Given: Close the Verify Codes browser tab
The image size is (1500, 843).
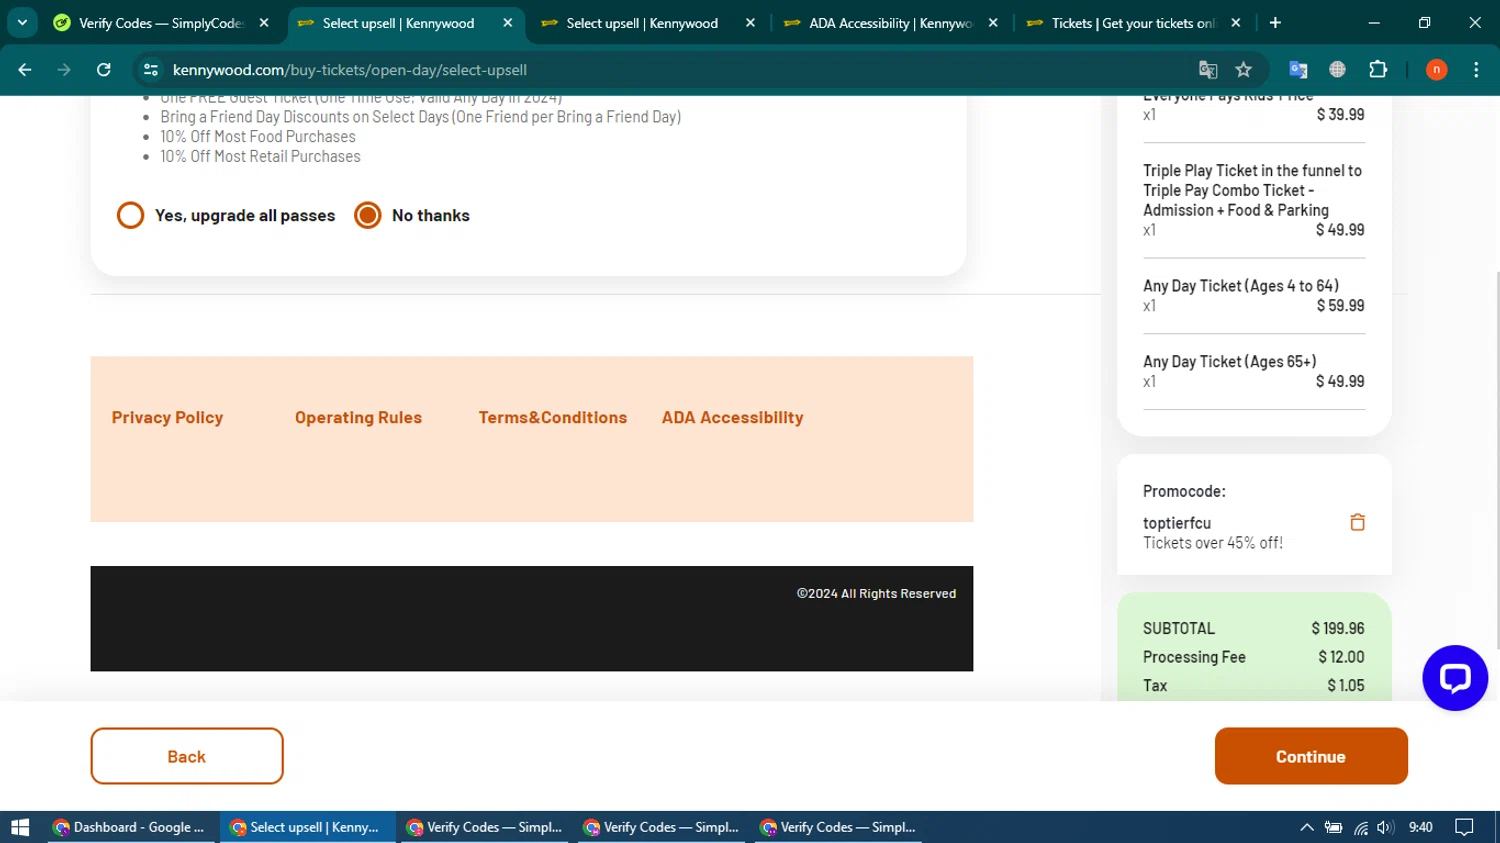Looking at the screenshot, I should pos(264,23).
